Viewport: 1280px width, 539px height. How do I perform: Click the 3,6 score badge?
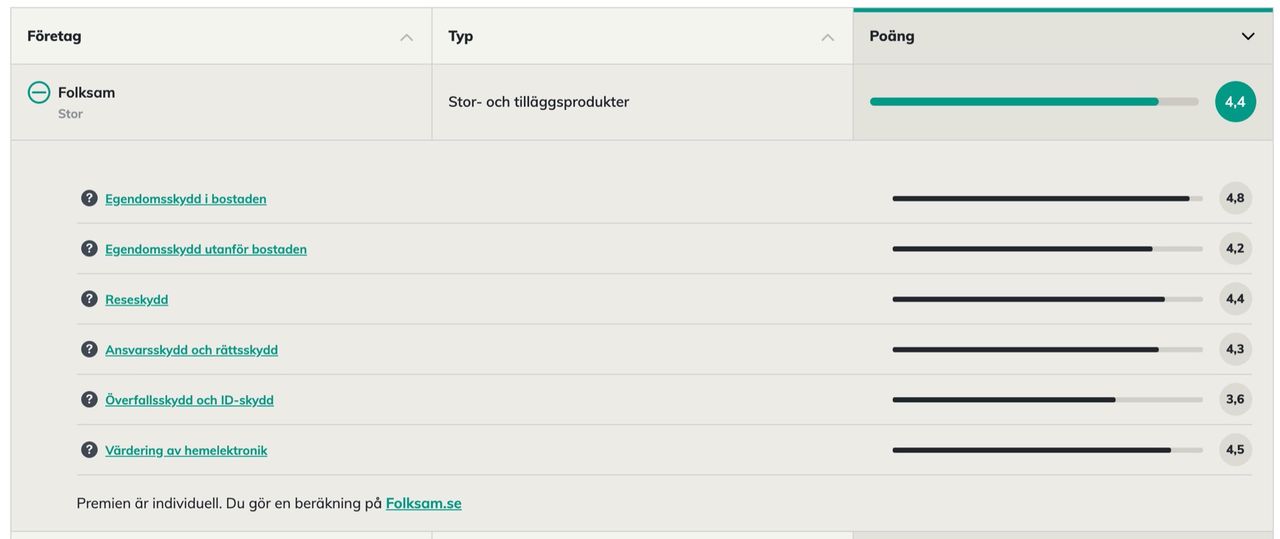pyautogui.click(x=1235, y=399)
